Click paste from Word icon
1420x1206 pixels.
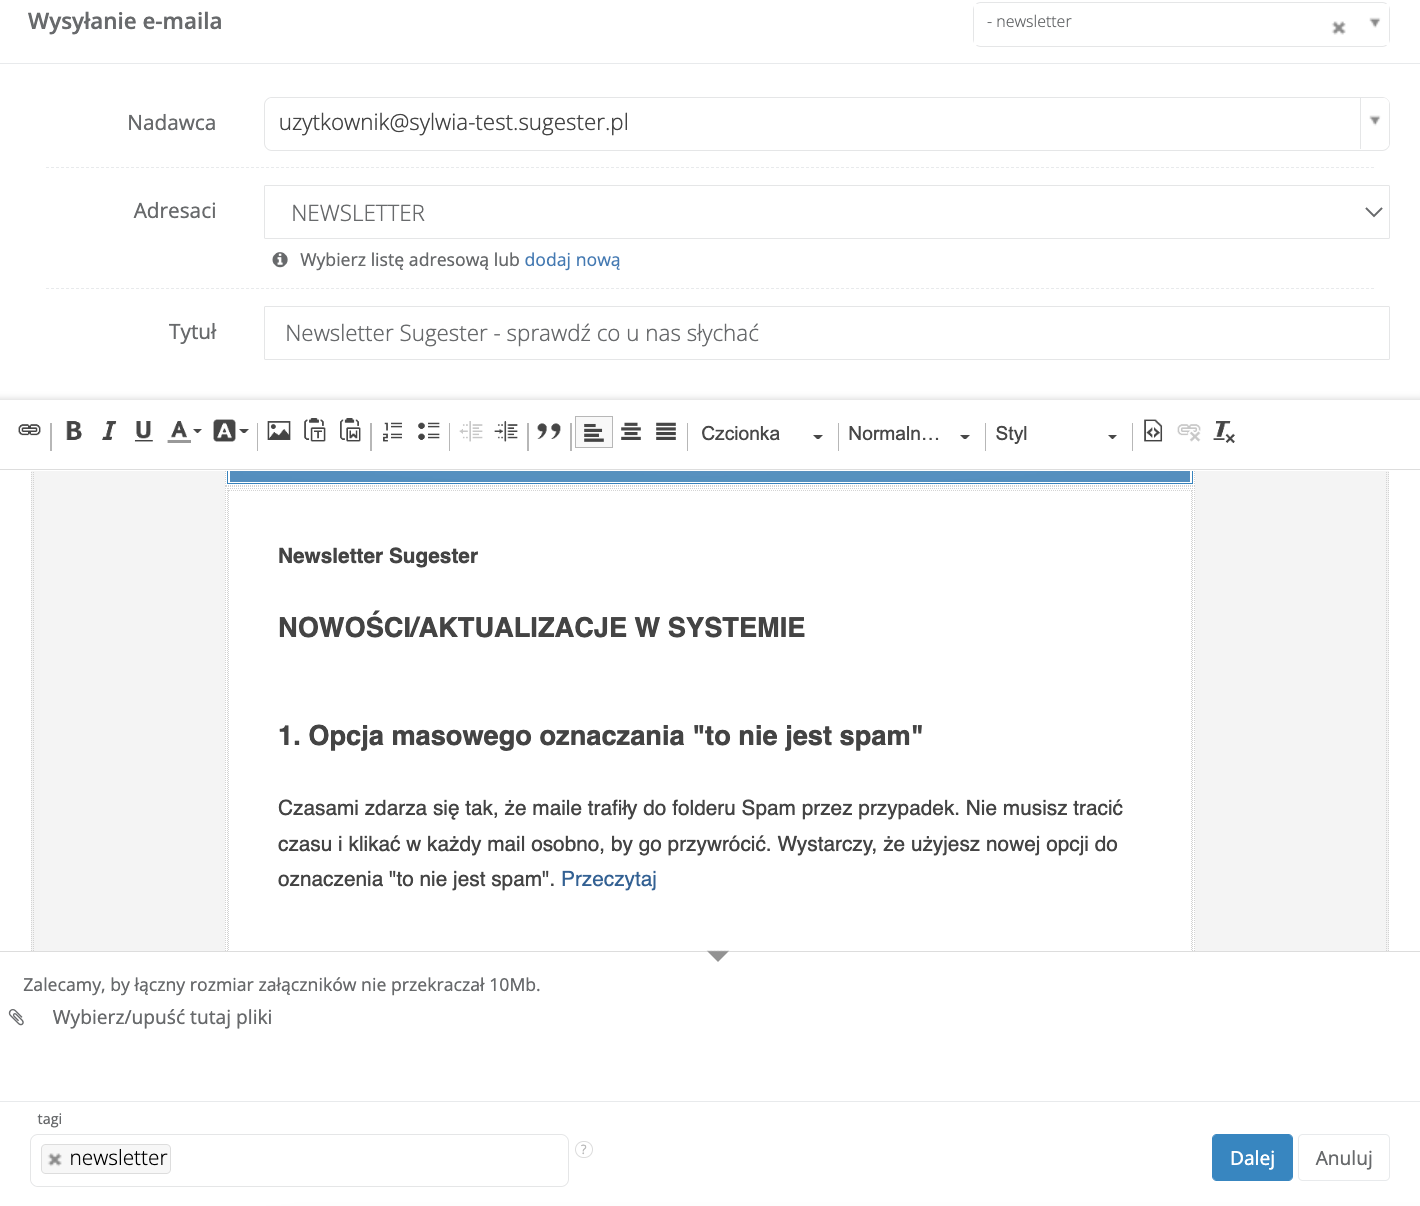351,431
